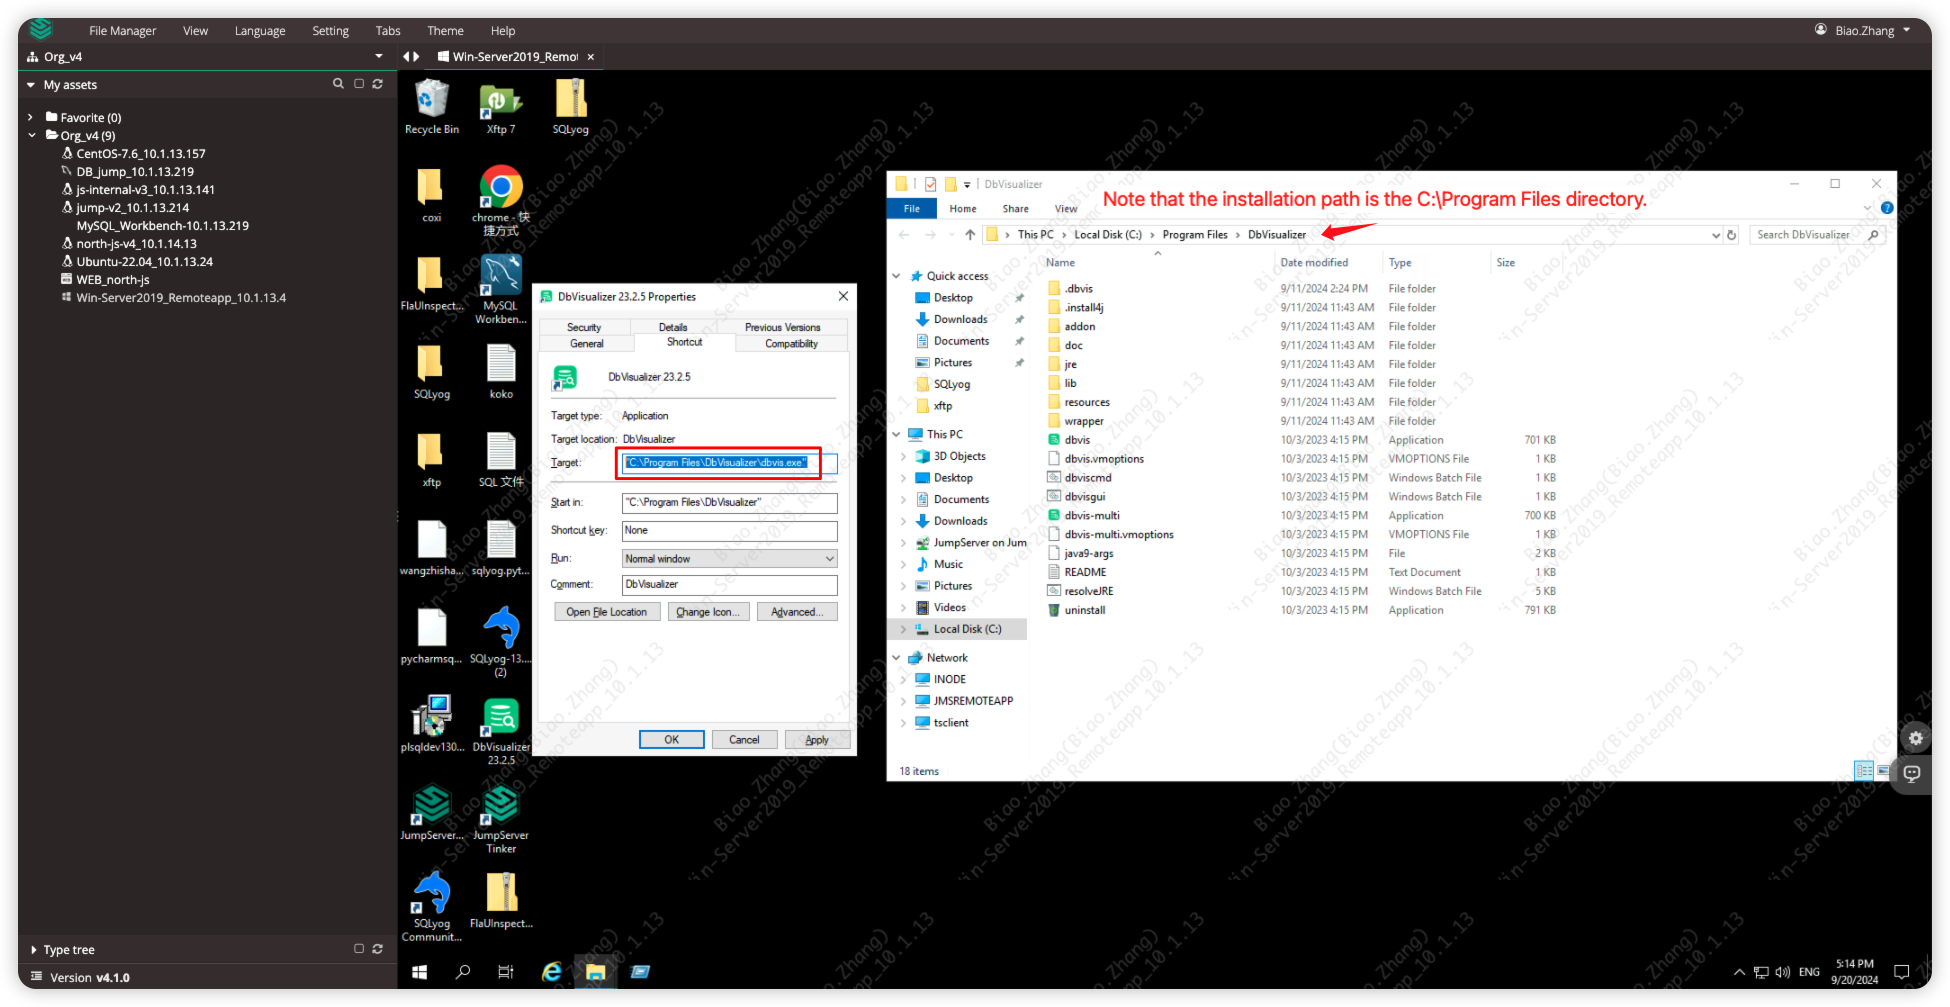The image size is (1950, 1007).
Task: Click the sidebar collapse arrows next to tab
Action: click(x=411, y=57)
